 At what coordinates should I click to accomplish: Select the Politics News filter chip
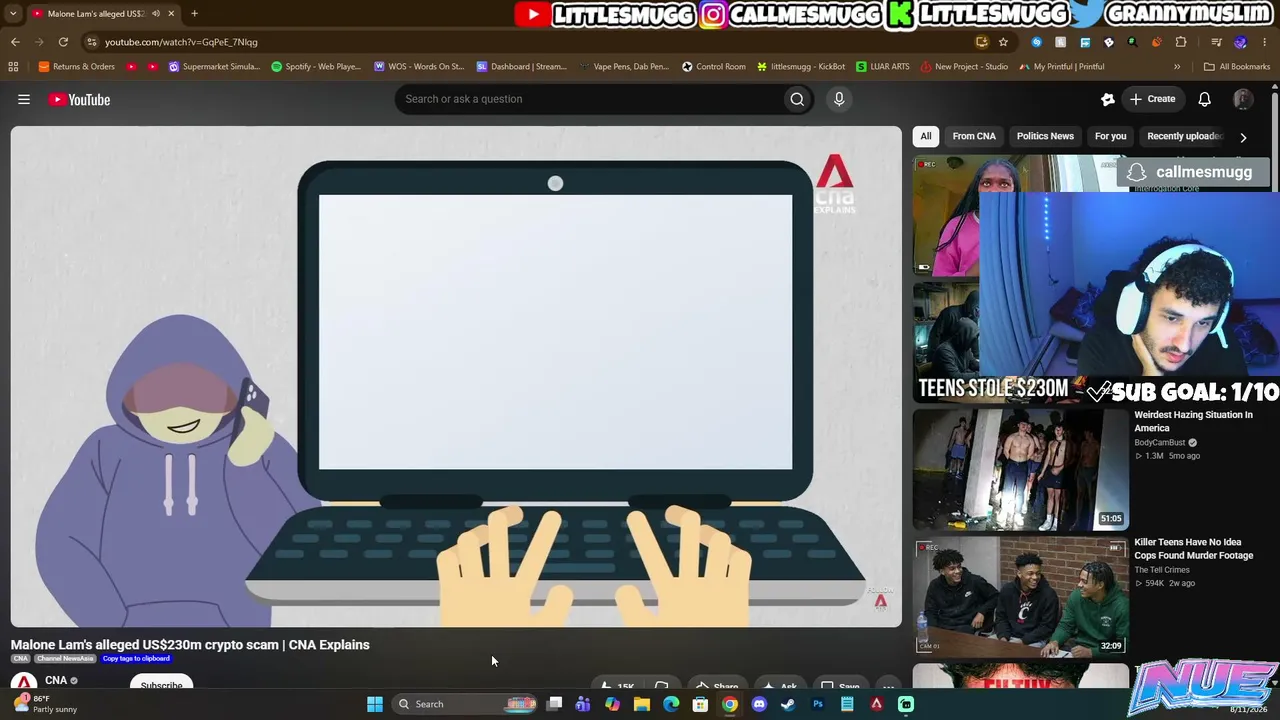(x=1045, y=136)
